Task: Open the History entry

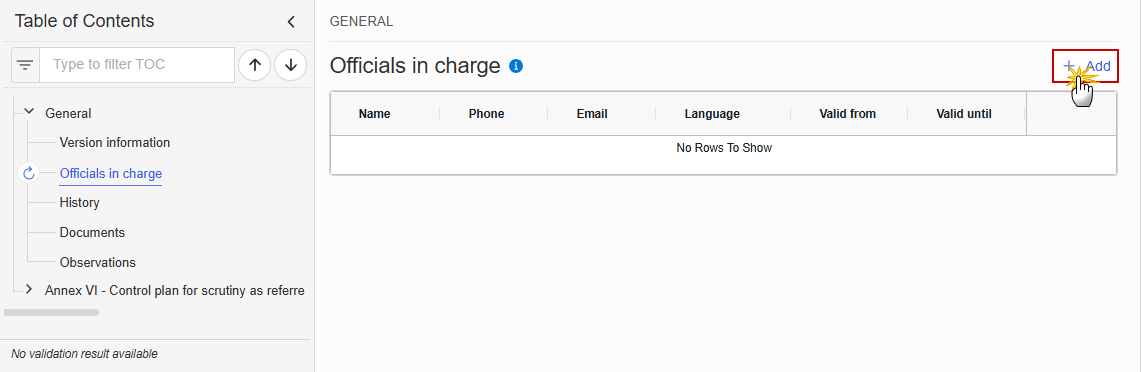Action: pos(79,202)
